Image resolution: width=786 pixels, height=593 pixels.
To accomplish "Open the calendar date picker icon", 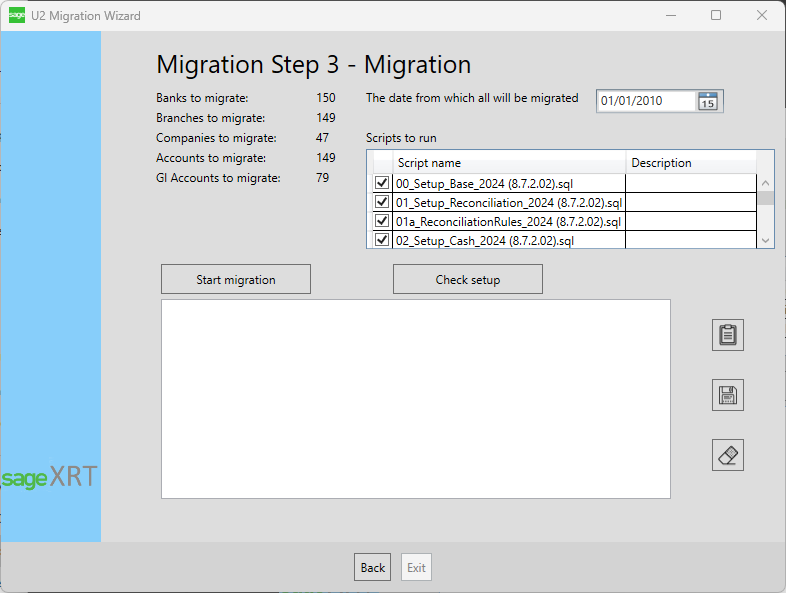I will 708,101.
